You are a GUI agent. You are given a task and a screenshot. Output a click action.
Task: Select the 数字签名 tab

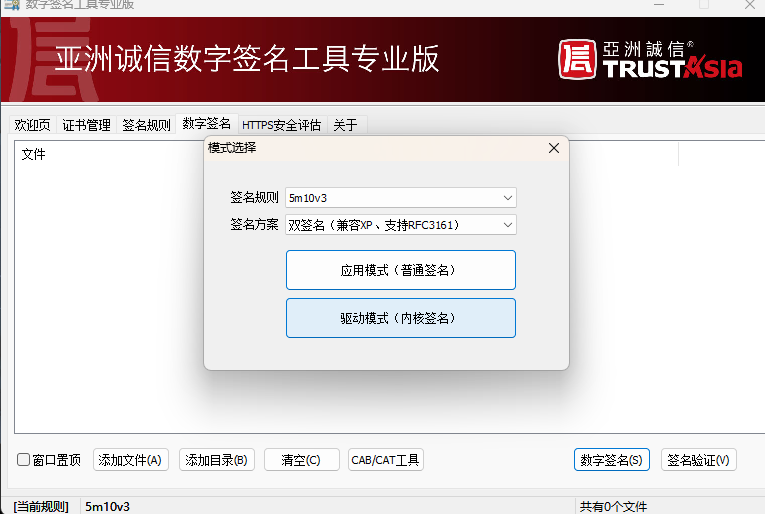pos(206,123)
